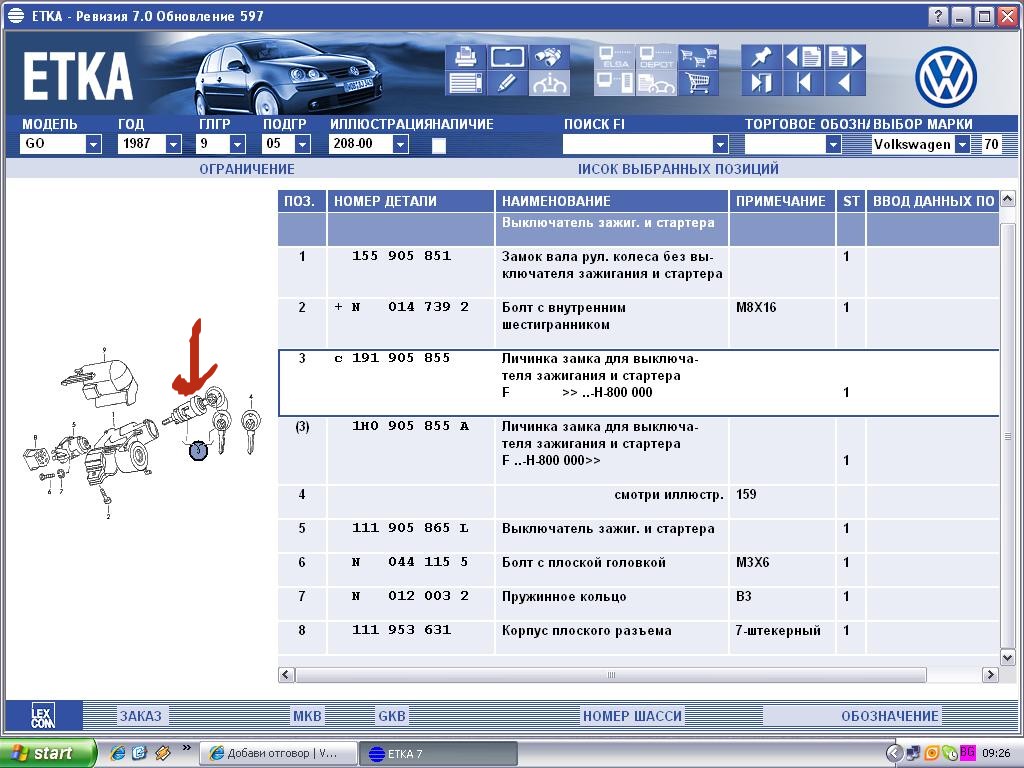Click the MKB button
Image resolution: width=1024 pixels, height=768 pixels.
coord(307,716)
